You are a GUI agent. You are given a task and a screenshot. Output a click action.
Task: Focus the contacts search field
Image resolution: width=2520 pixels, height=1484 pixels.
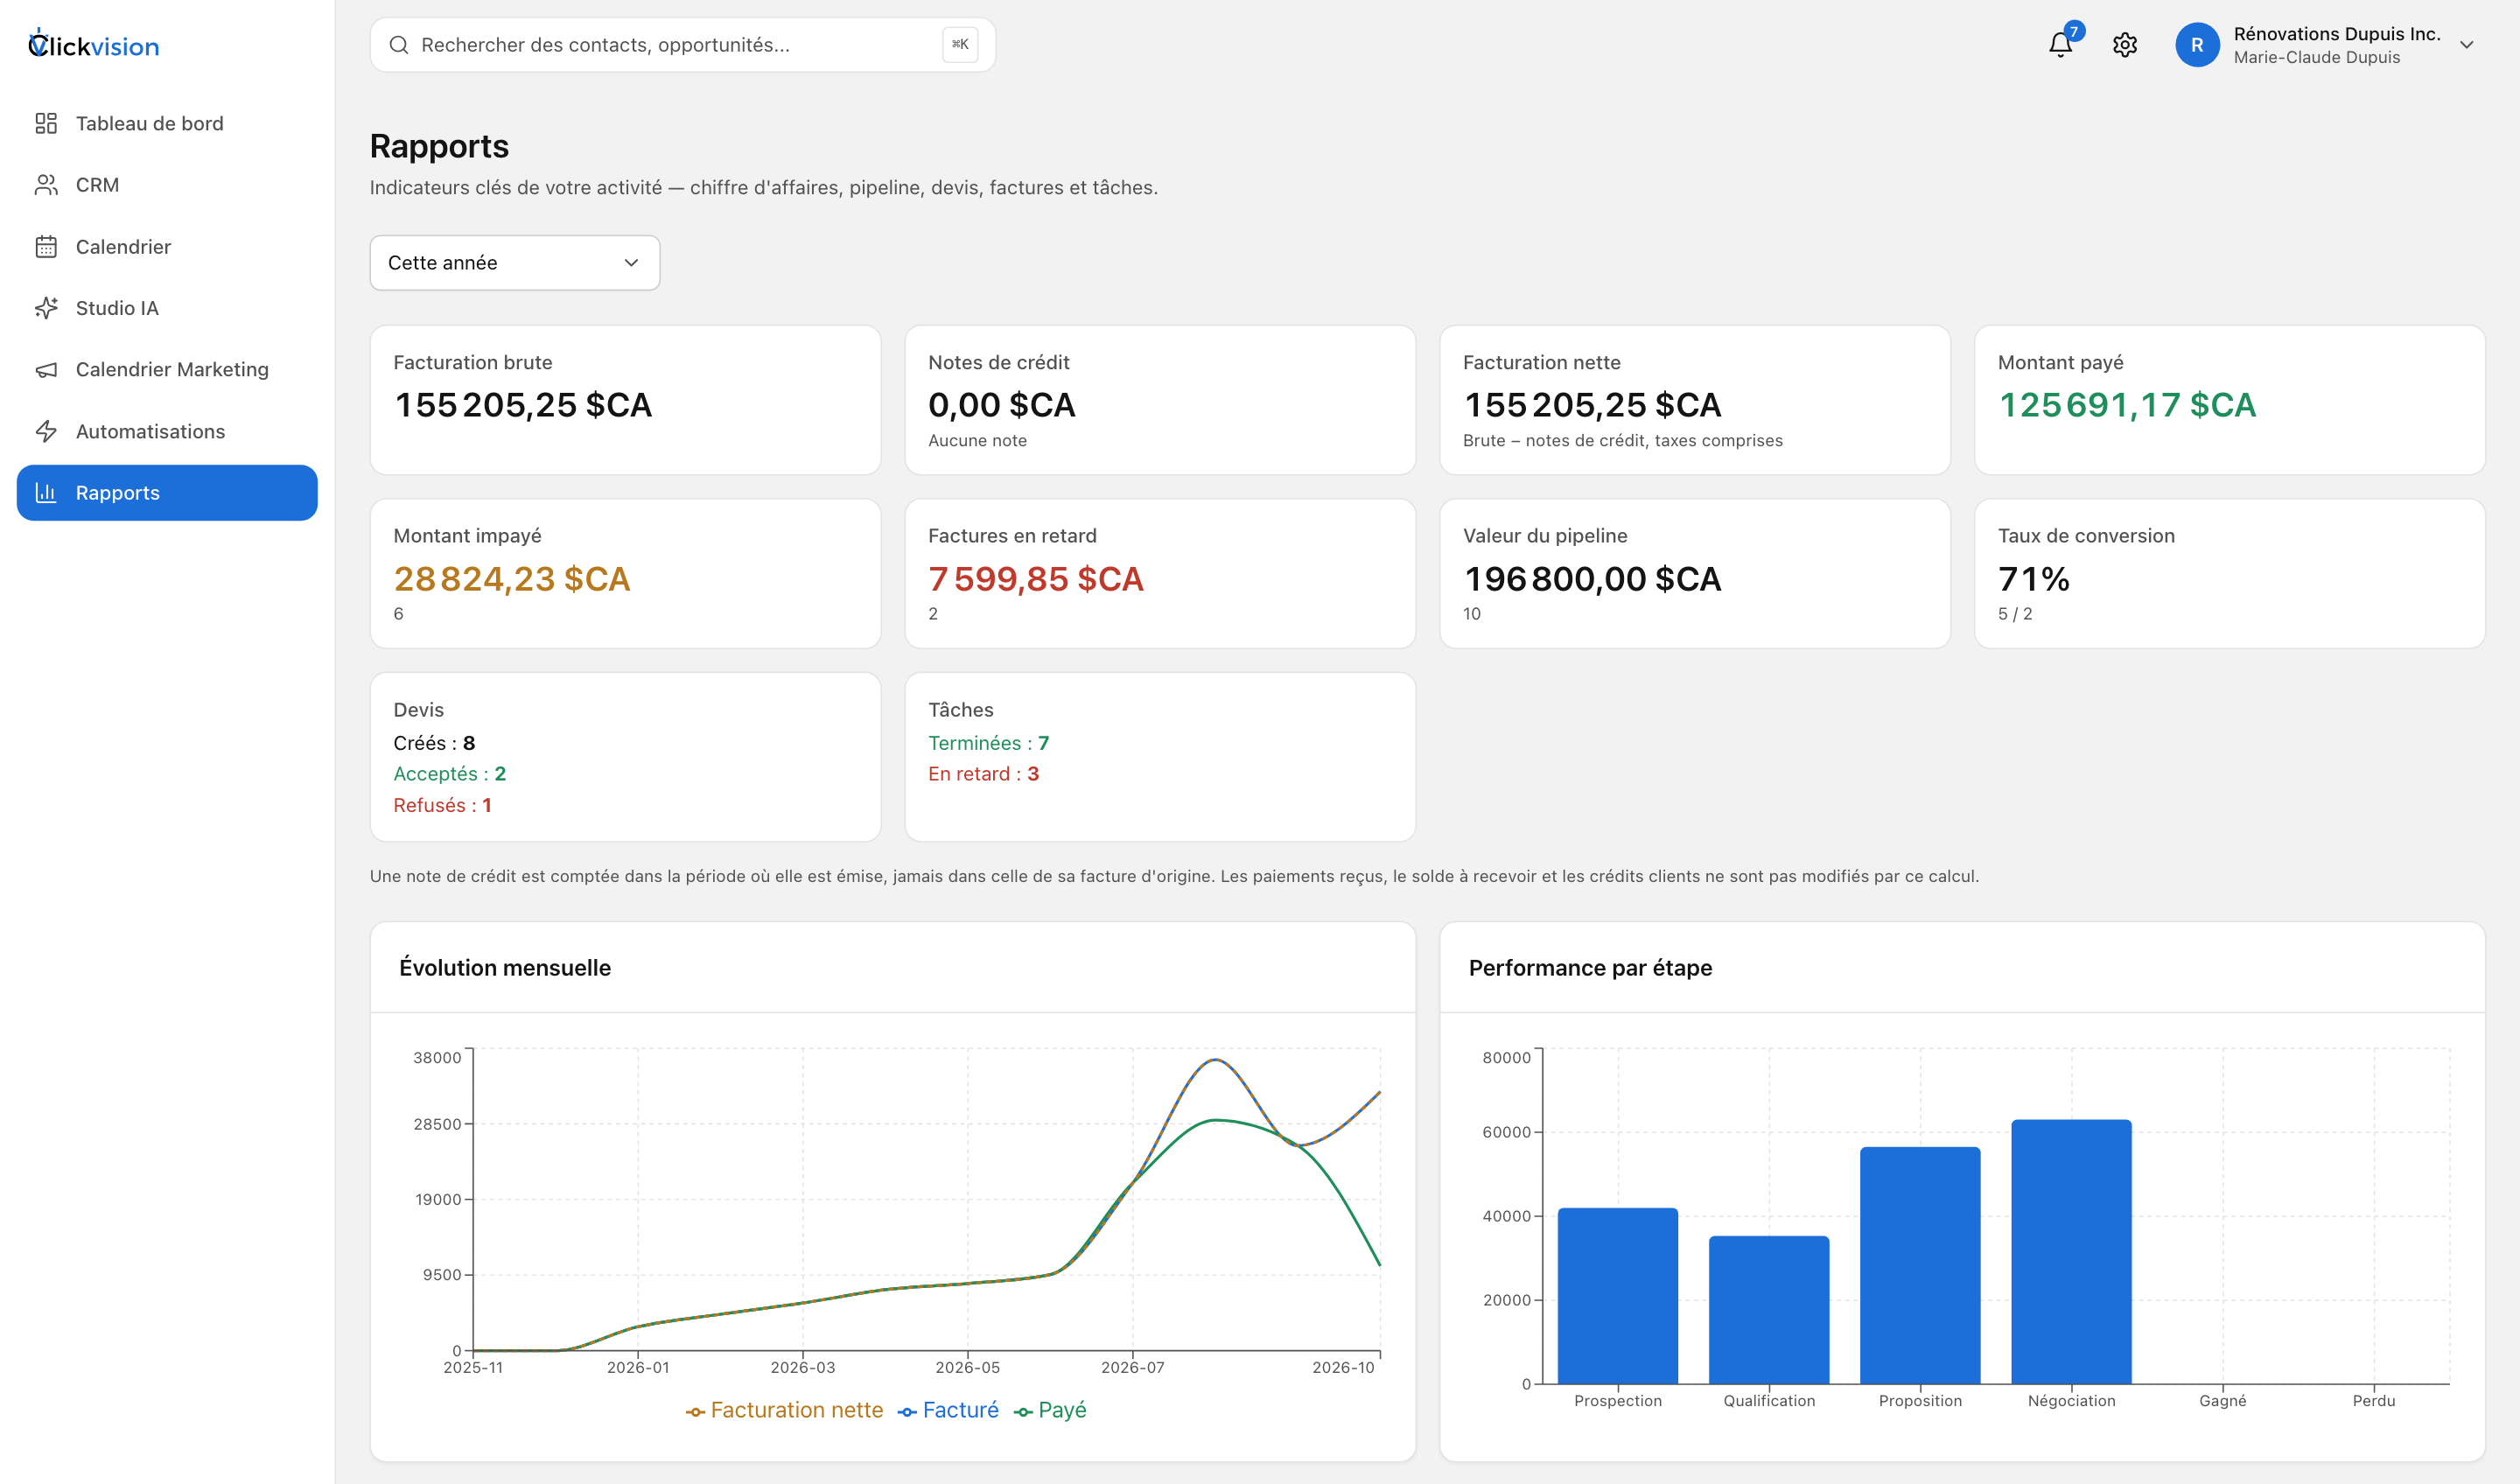(x=682, y=45)
